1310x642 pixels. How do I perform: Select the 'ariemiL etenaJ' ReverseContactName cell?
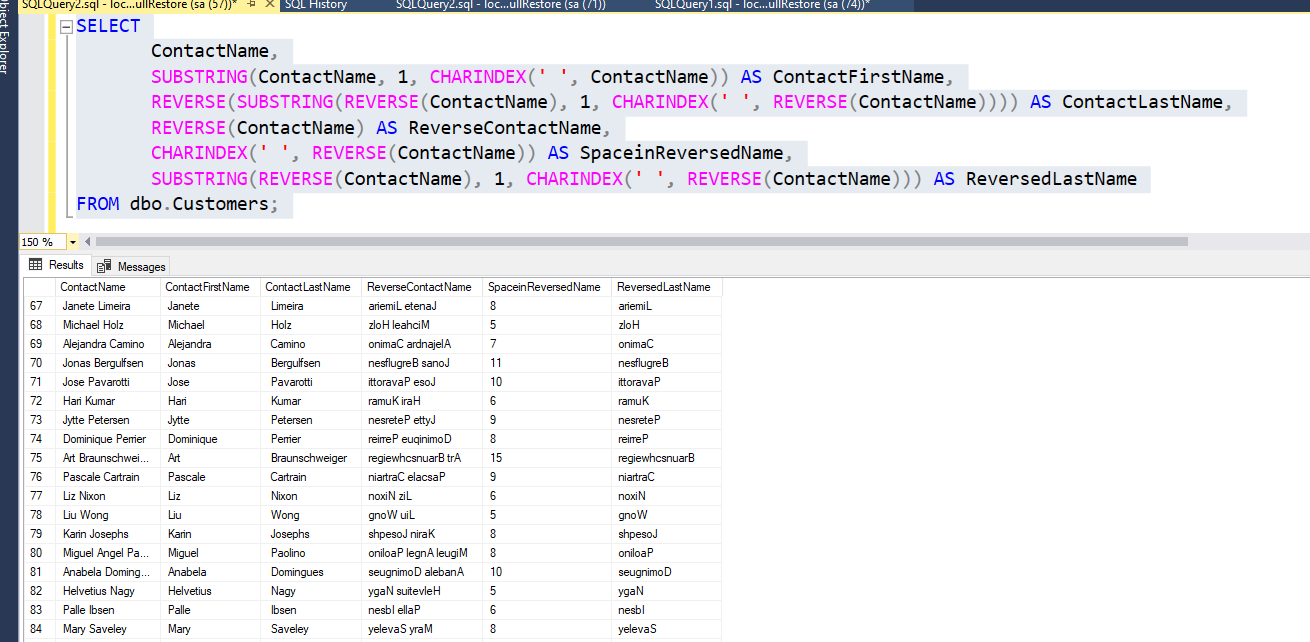pyautogui.click(x=422, y=306)
